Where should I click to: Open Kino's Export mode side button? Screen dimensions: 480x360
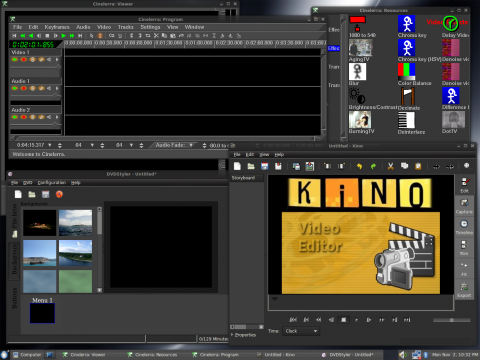coord(464,290)
